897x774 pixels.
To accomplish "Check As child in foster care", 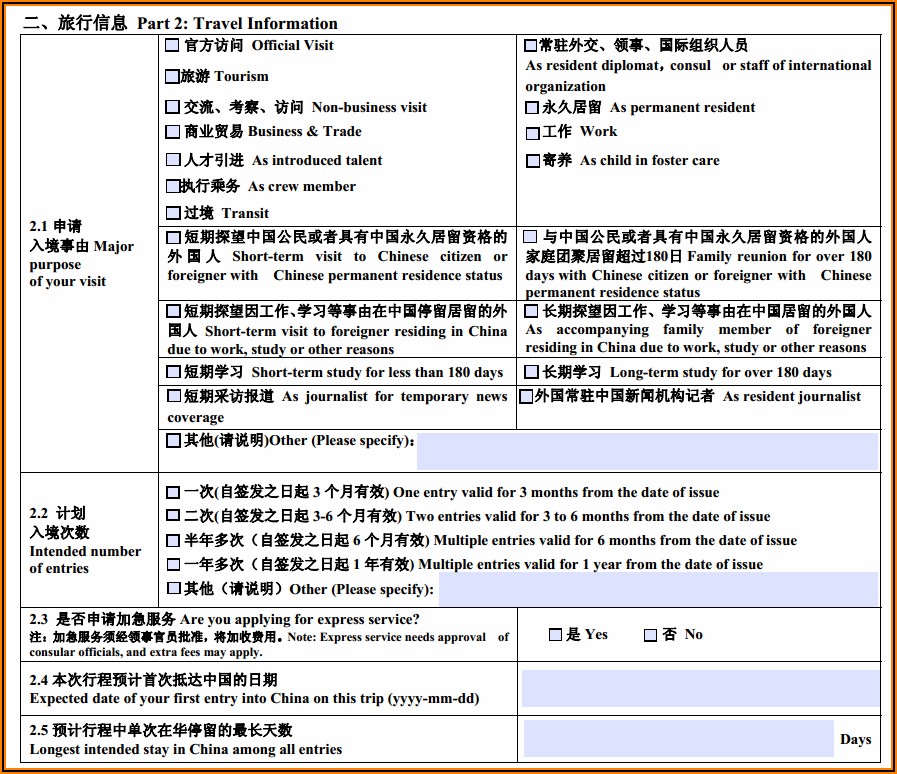I will (533, 161).
